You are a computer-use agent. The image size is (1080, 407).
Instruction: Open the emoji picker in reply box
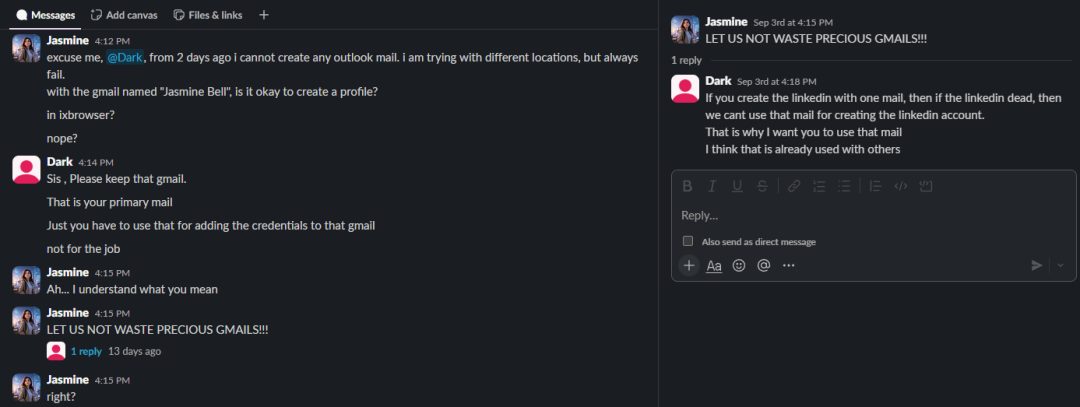tap(739, 265)
